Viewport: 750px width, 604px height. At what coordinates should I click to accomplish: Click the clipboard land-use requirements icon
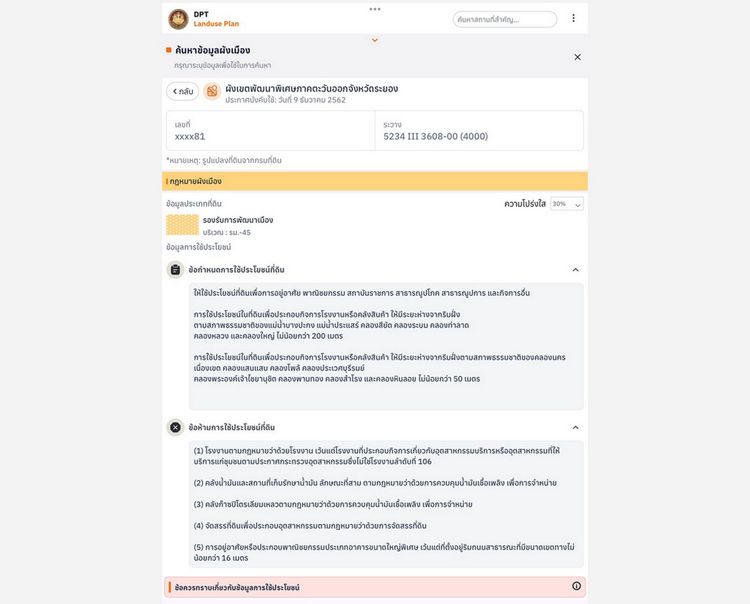tap(176, 270)
